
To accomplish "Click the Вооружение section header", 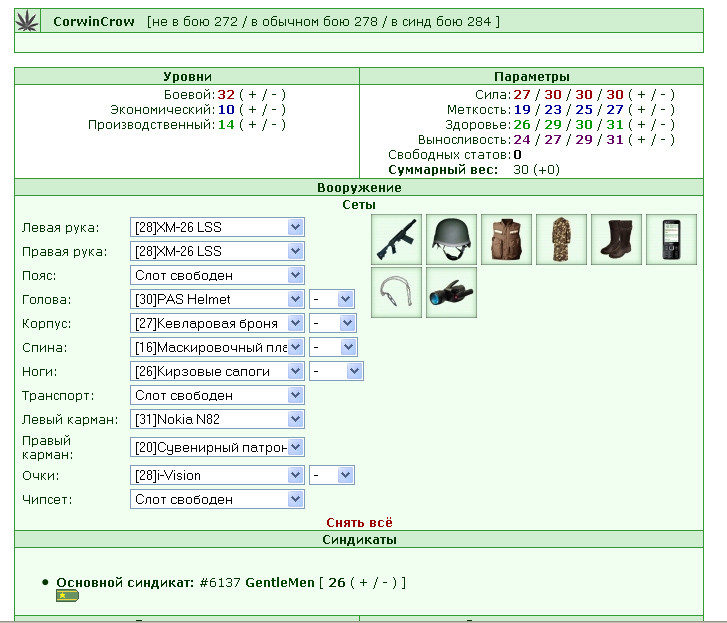I will (359, 187).
